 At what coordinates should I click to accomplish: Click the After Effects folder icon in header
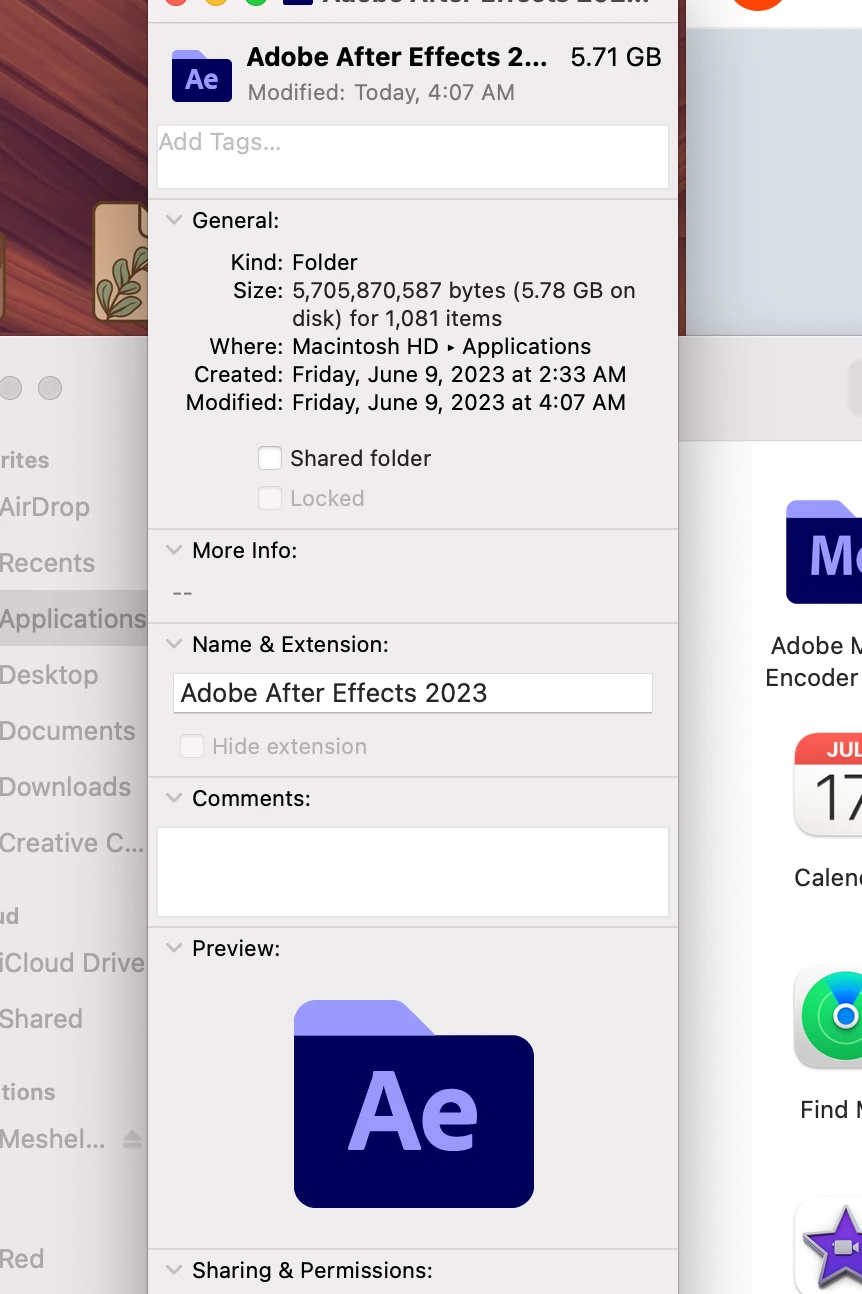[x=201, y=76]
